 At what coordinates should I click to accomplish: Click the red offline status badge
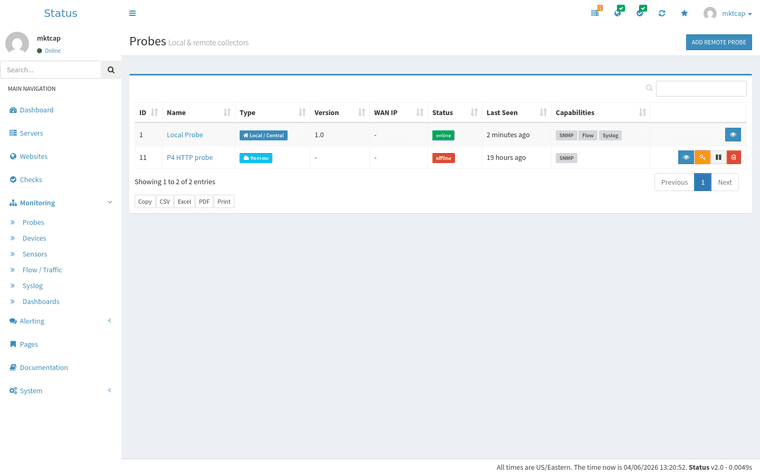443,158
